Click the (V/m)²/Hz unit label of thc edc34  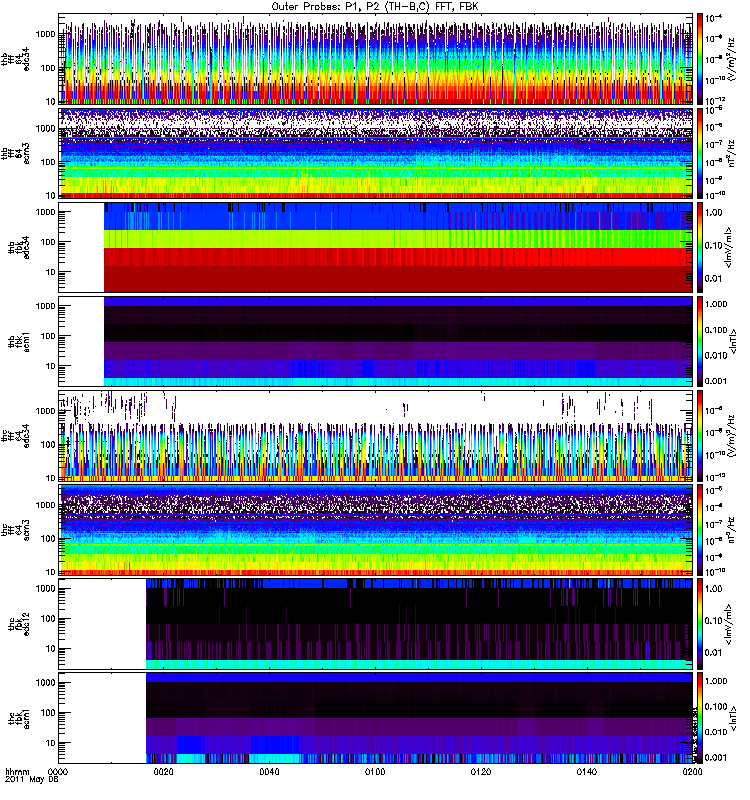pyautogui.click(x=731, y=436)
